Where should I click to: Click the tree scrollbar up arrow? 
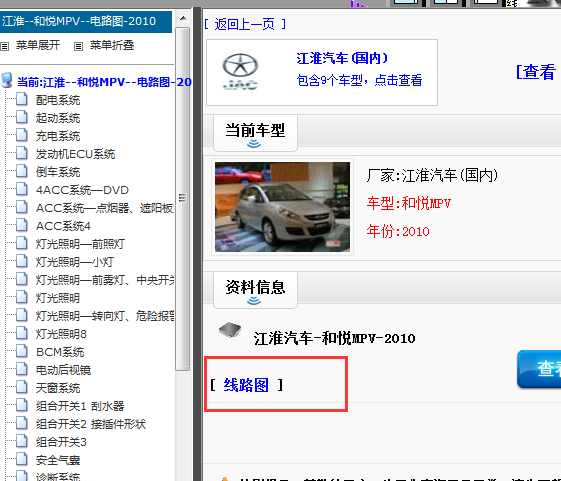coord(183,18)
